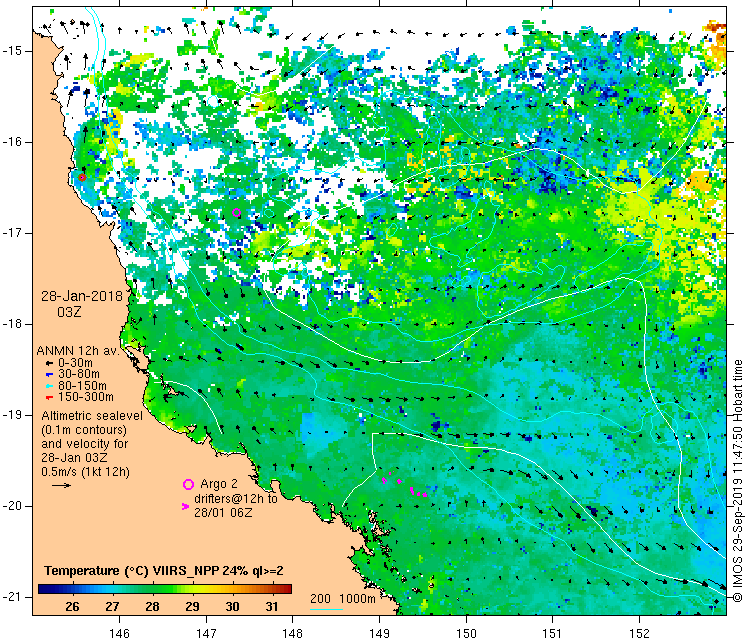Click the cyan 80-150m legend marker
This screenshot has height=640, width=750.
(49, 386)
